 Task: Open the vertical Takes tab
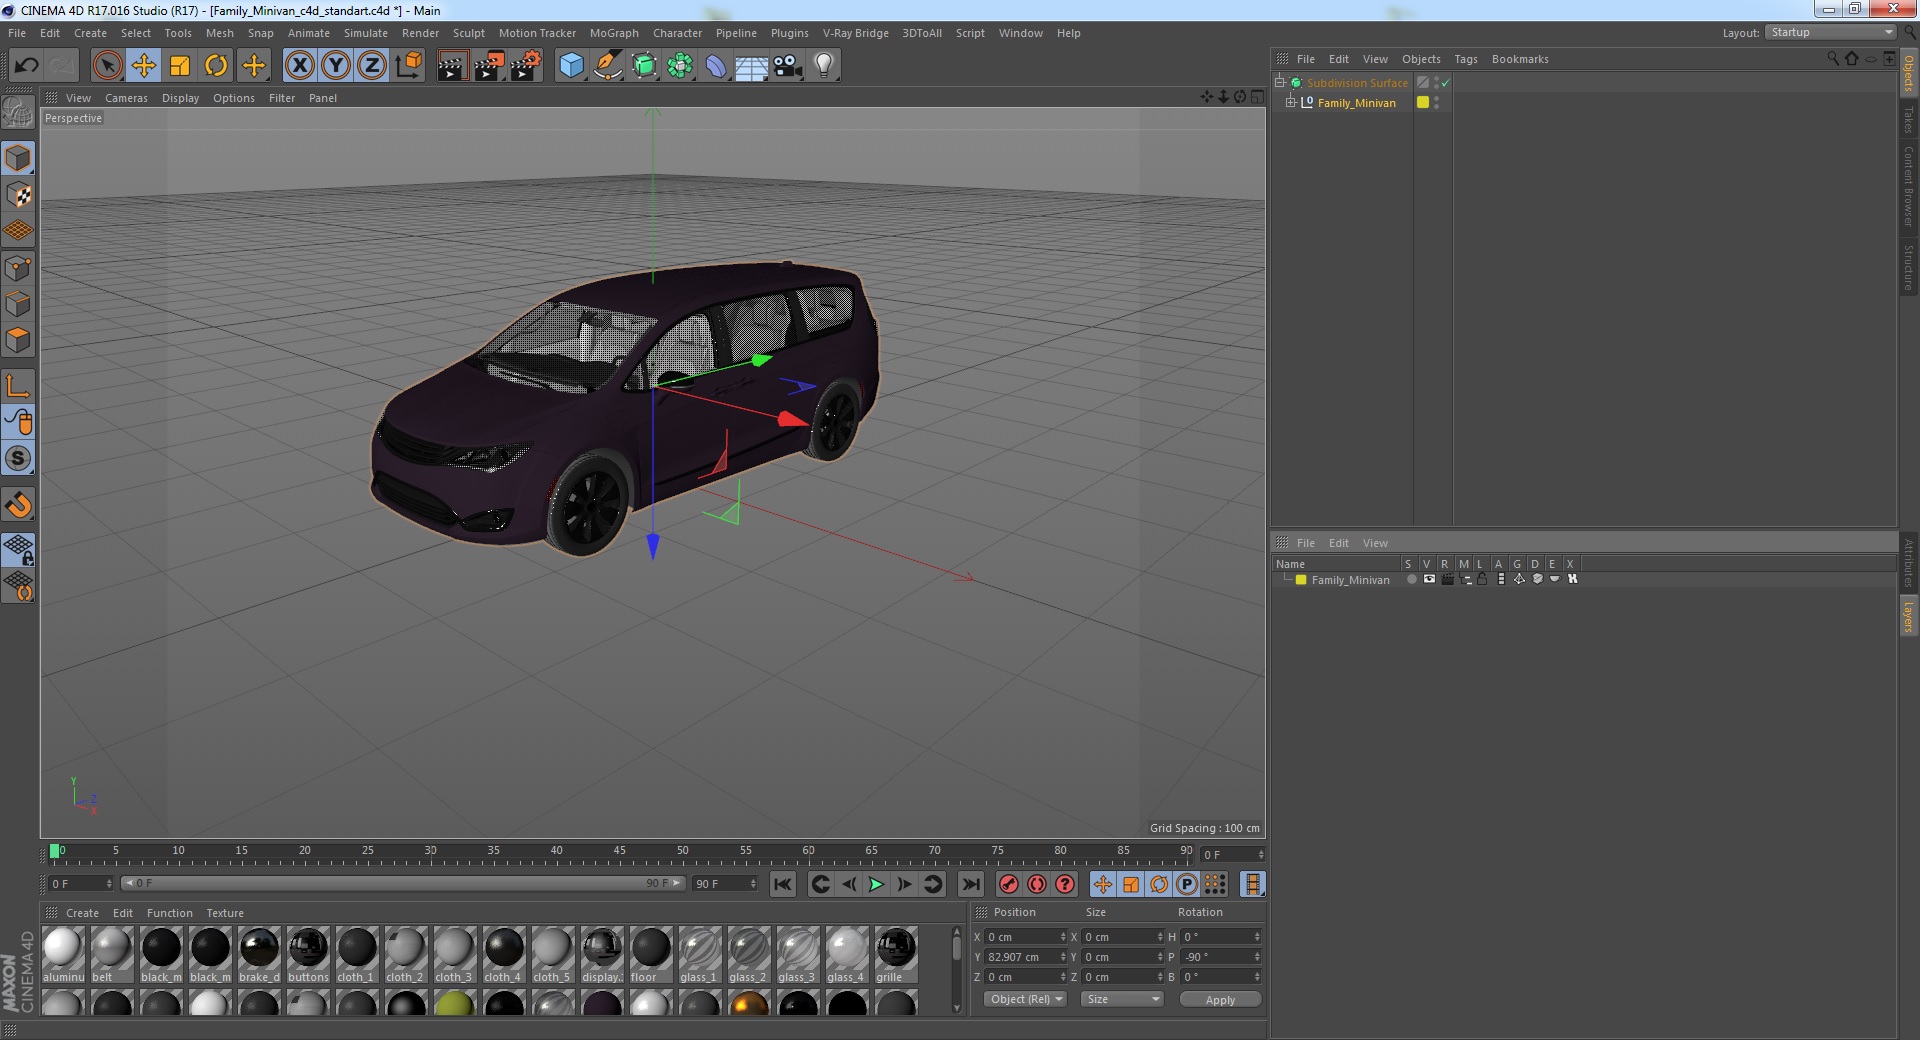click(1908, 119)
